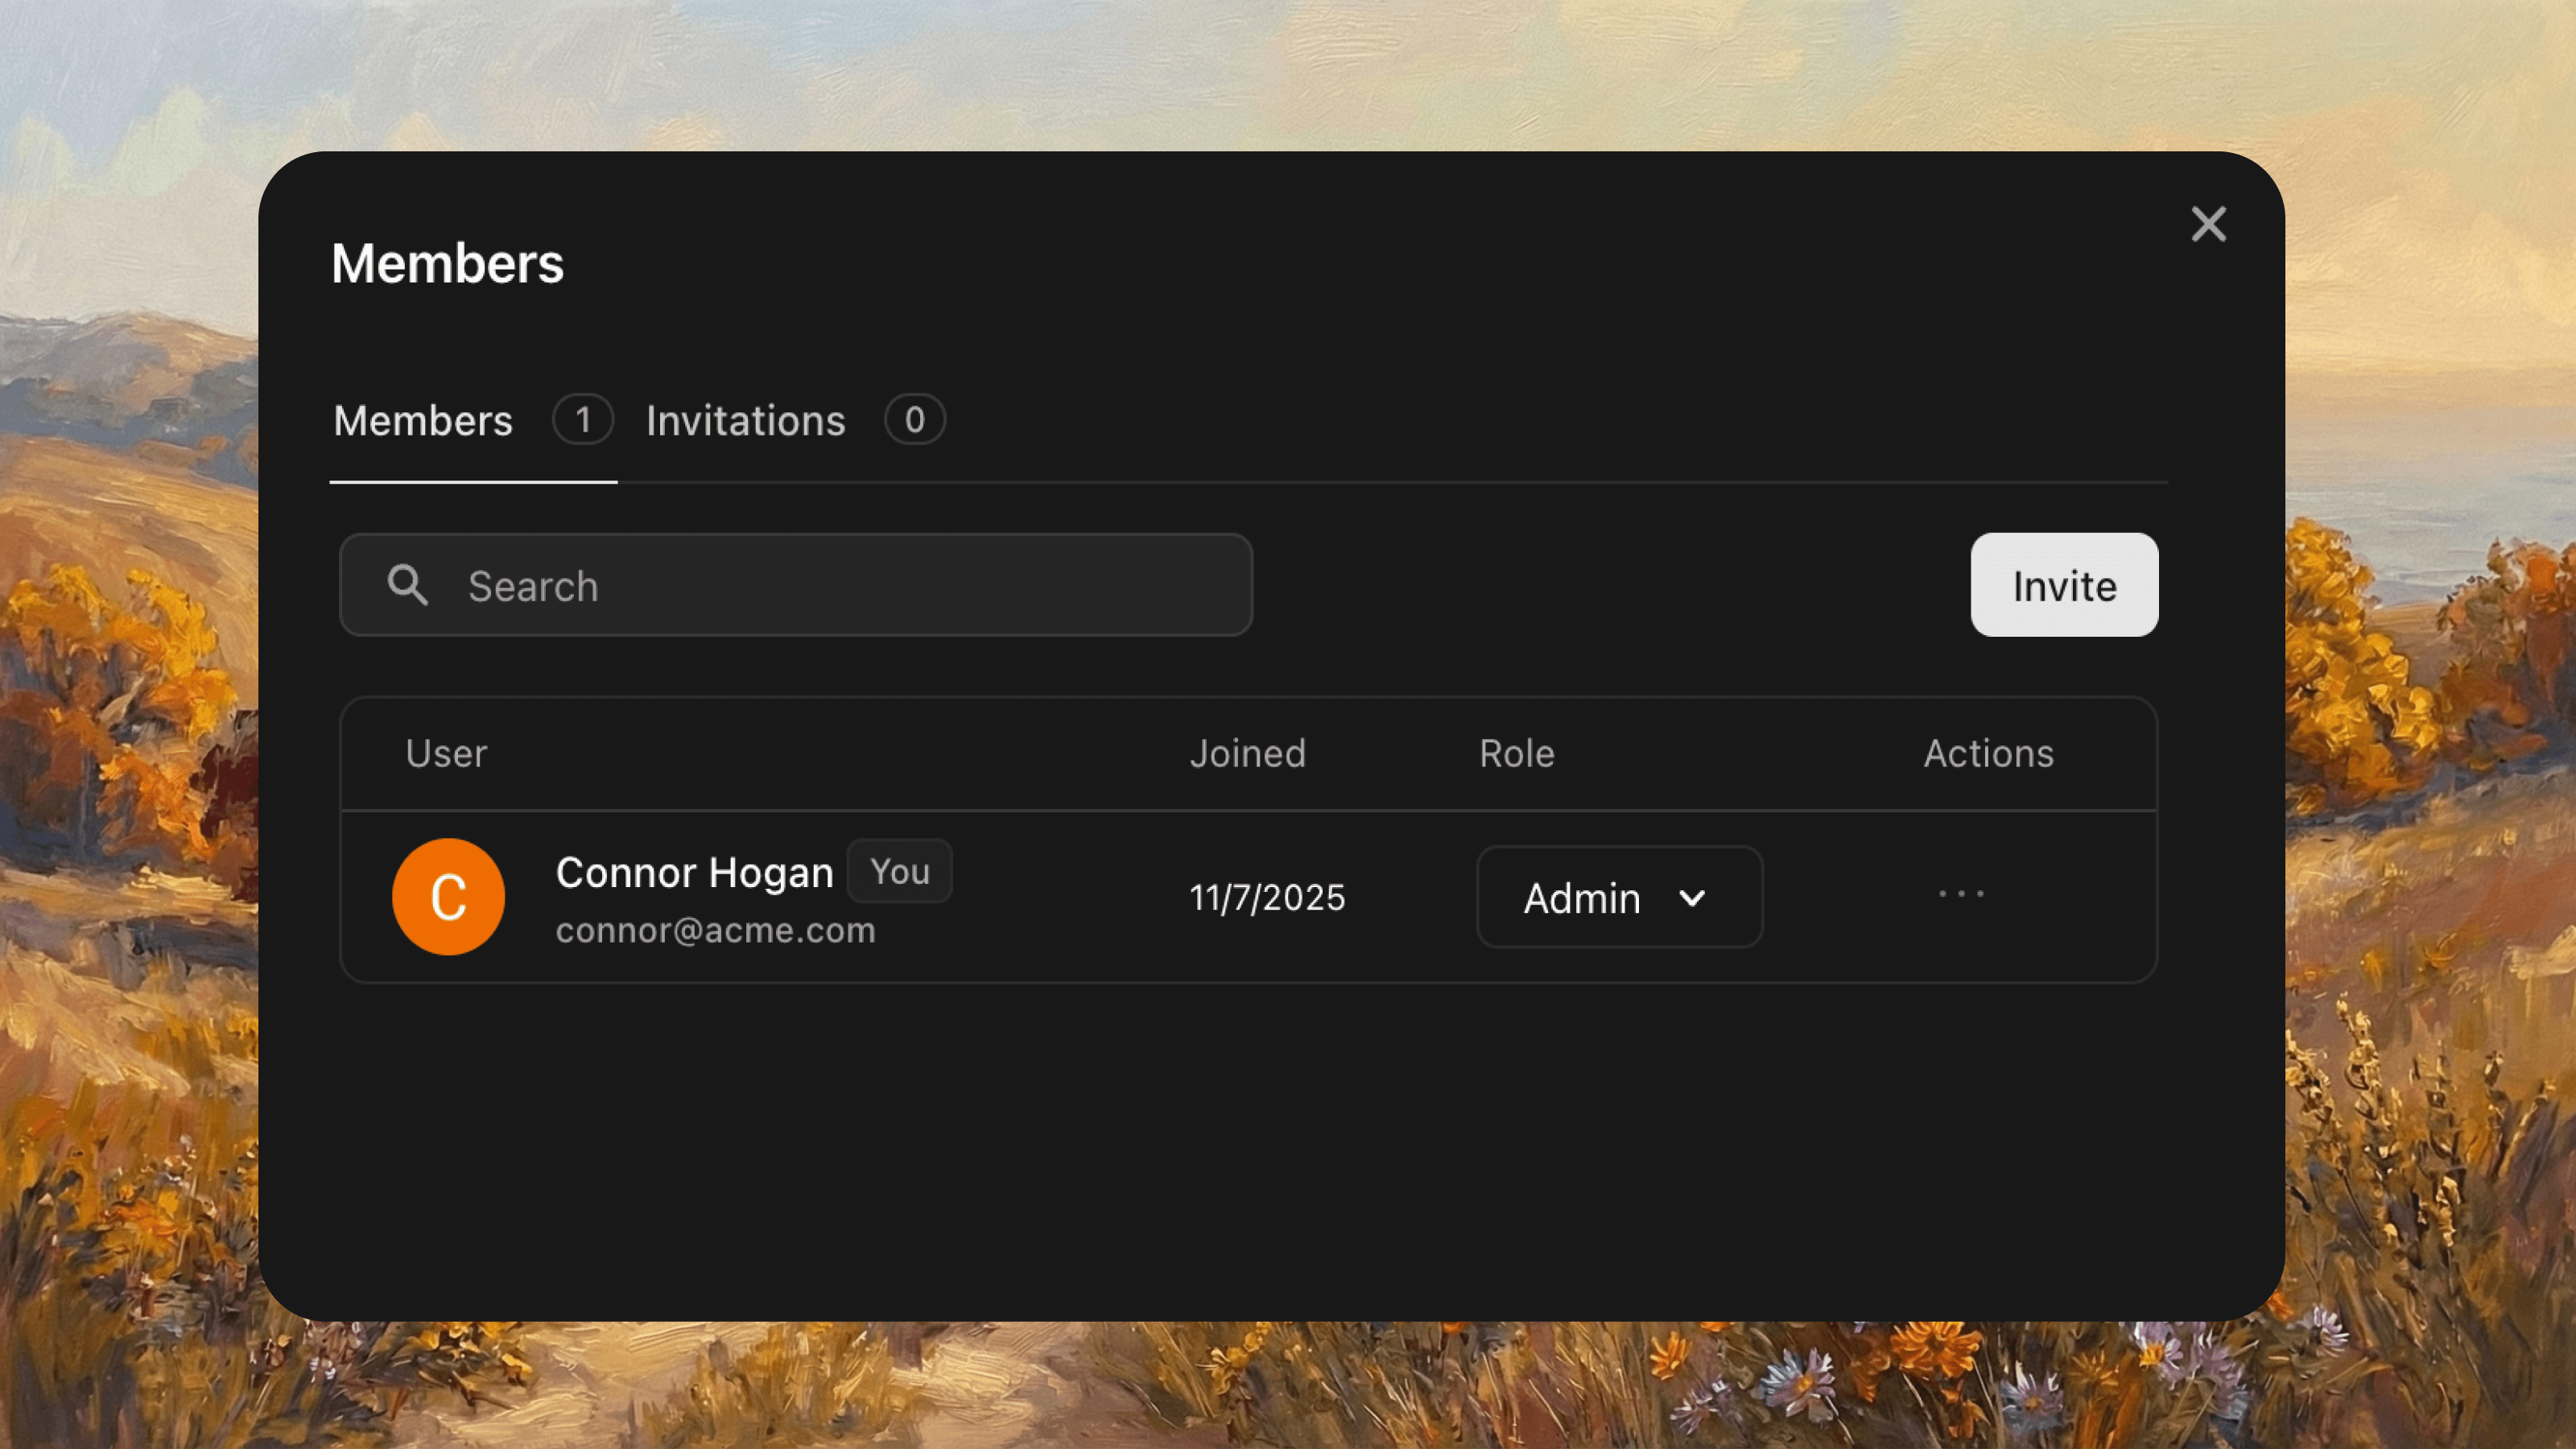Click the connor@acme.com email
Viewport: 2576px width, 1449px height.
(715, 931)
